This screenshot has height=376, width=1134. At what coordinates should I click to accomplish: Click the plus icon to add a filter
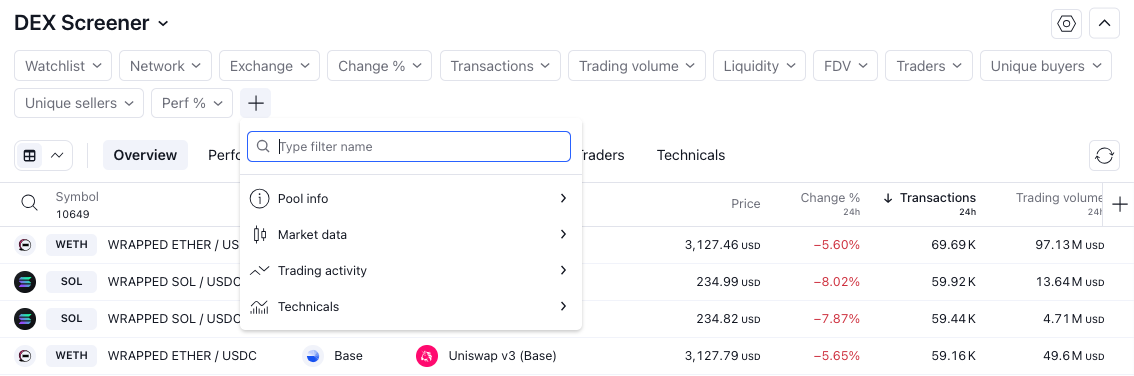tap(255, 103)
